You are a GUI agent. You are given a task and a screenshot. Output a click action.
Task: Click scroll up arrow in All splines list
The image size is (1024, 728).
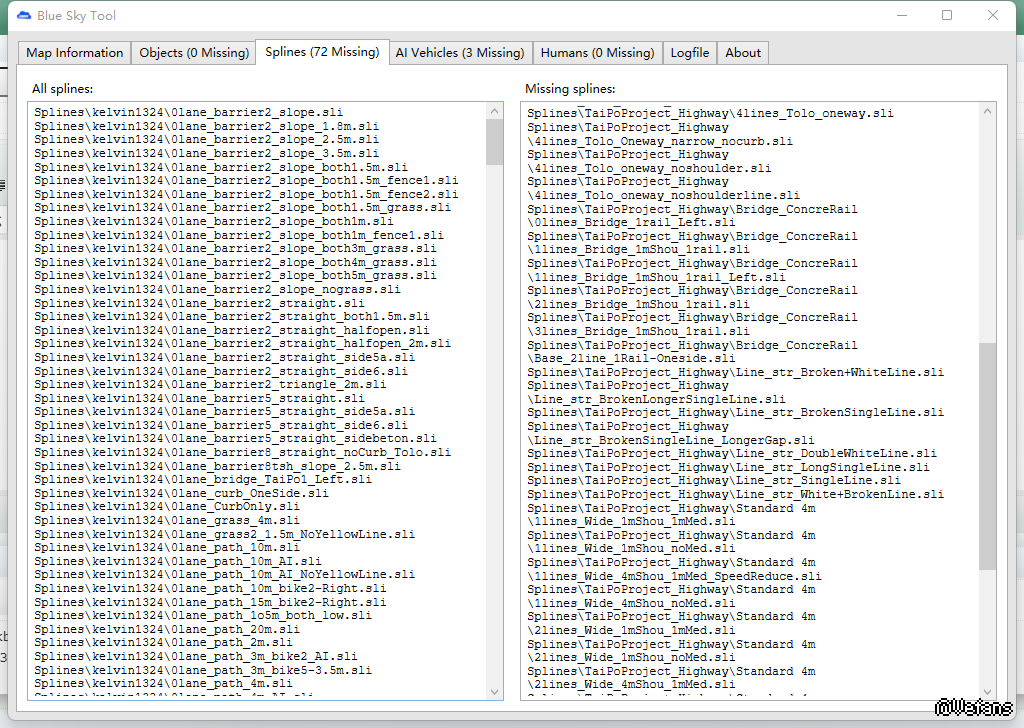click(x=494, y=110)
